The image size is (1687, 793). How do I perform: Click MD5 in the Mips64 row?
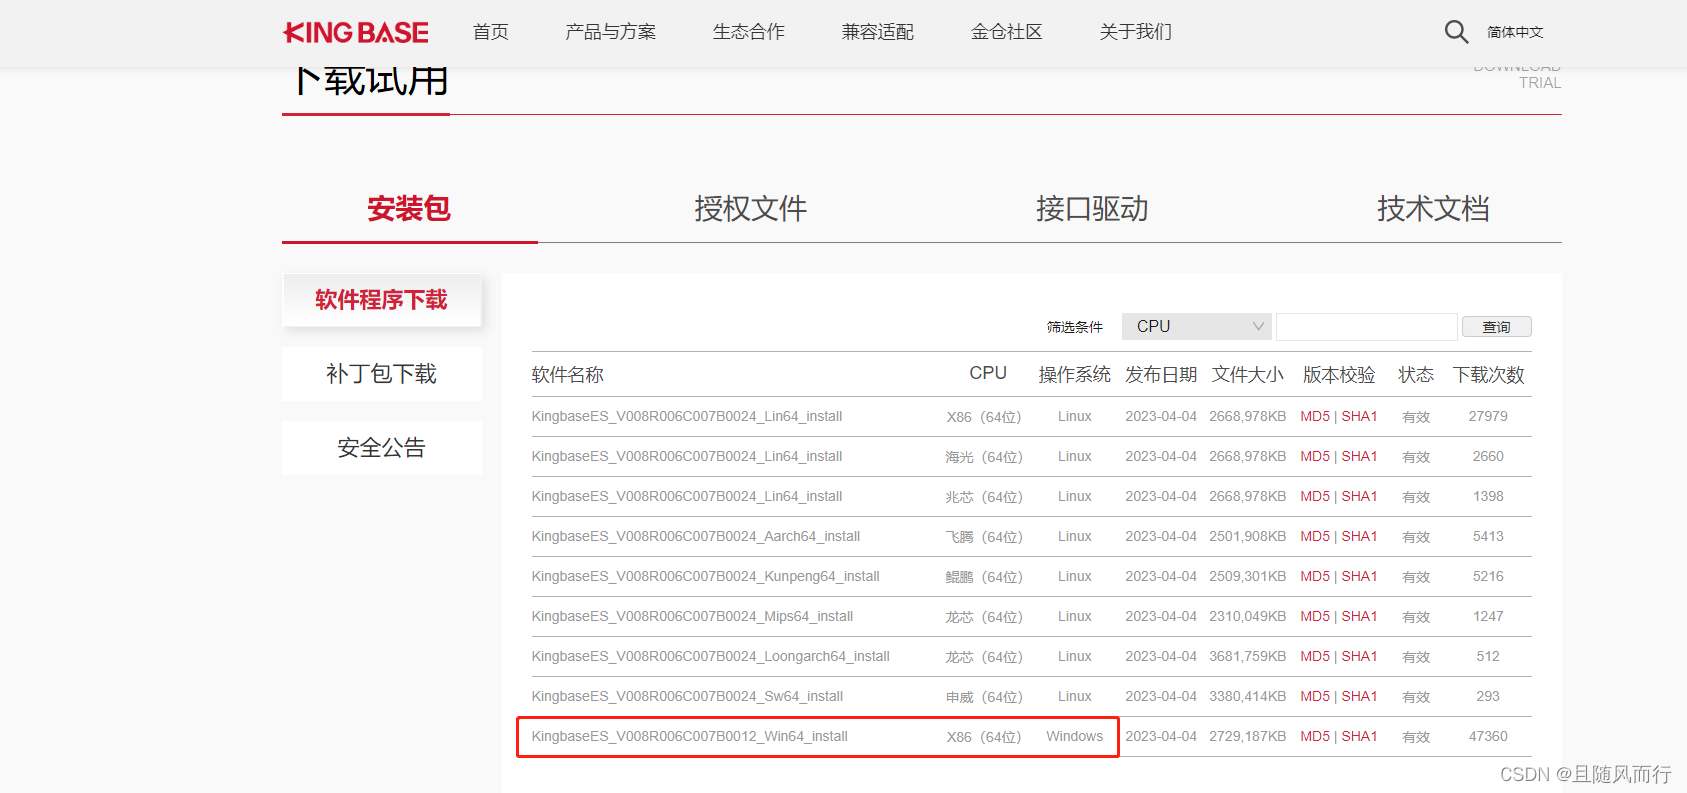click(x=1315, y=616)
